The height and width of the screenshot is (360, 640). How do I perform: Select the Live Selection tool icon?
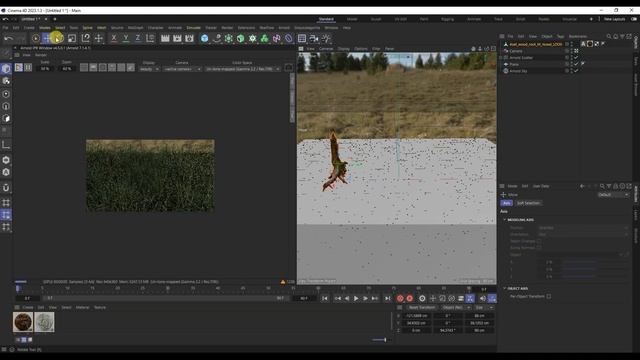tap(36, 38)
